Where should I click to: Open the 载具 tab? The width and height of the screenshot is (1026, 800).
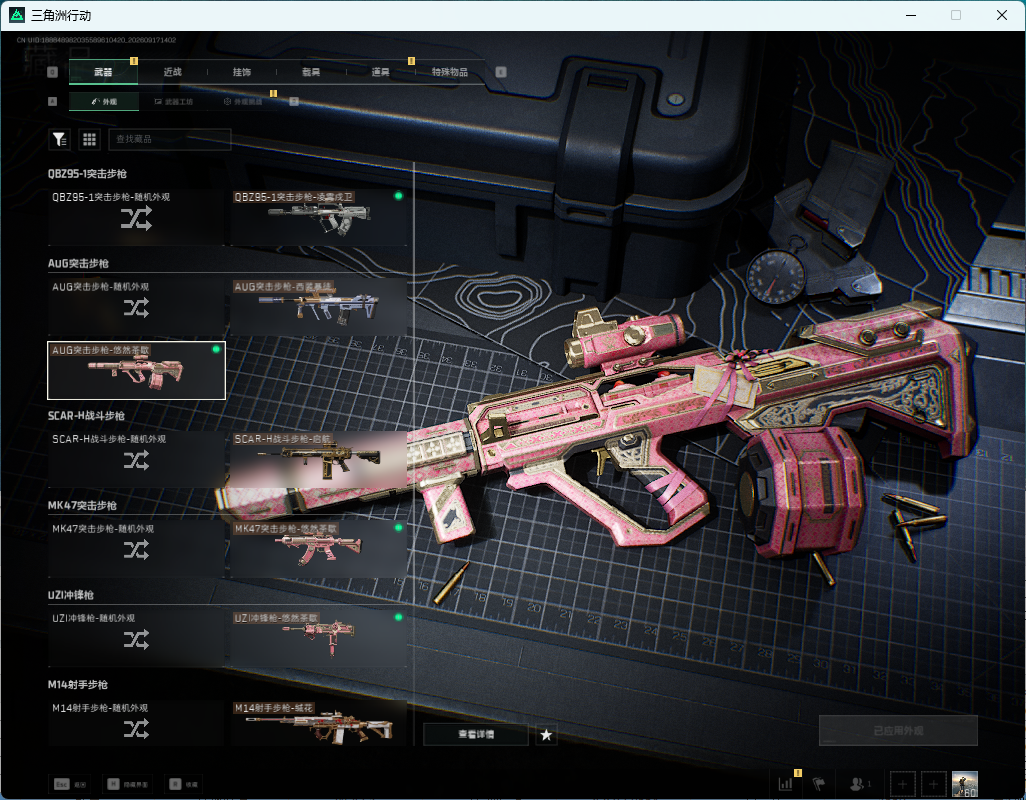click(311, 72)
